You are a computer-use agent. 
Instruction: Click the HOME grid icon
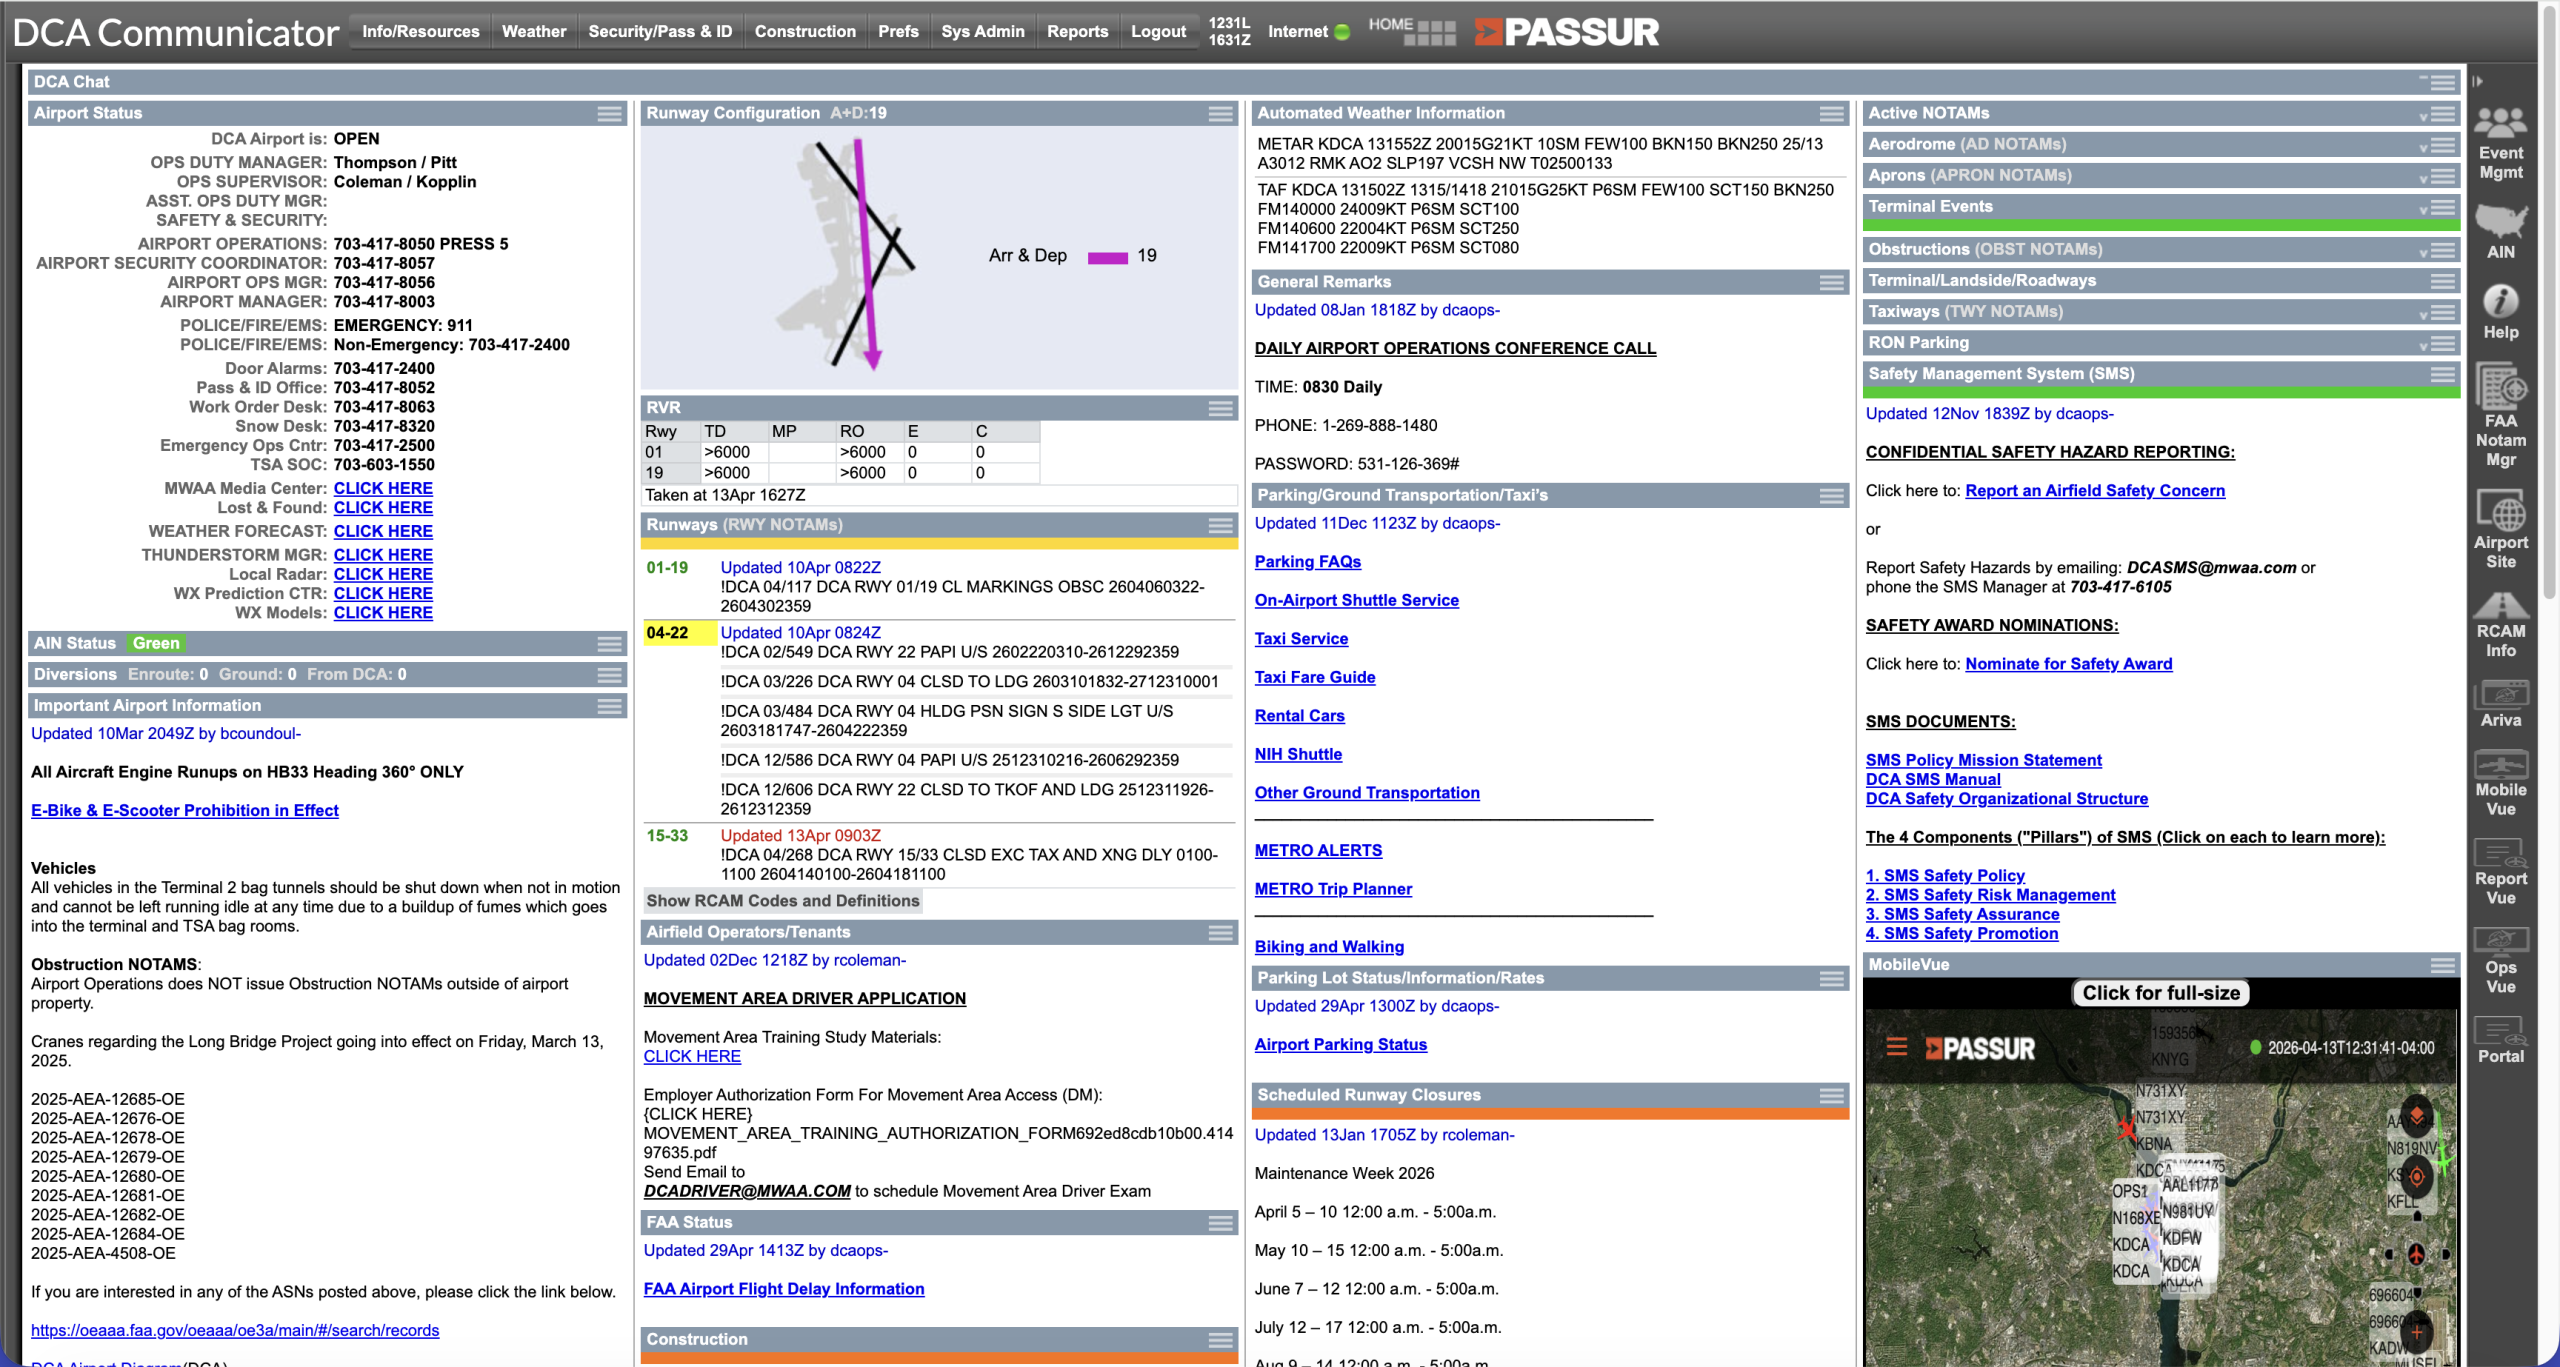(x=1429, y=33)
